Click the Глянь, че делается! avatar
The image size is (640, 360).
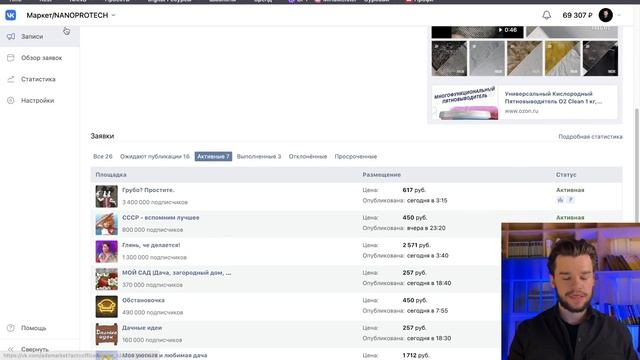[107, 251]
